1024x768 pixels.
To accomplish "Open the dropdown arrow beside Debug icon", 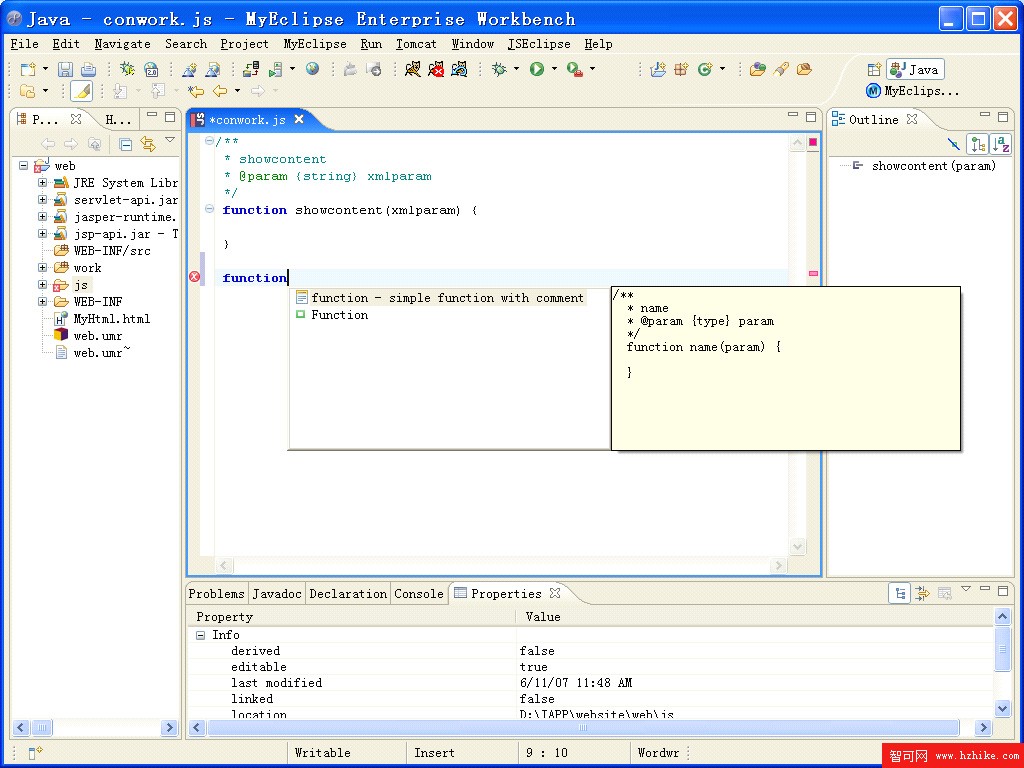I will pyautogui.click(x=517, y=69).
